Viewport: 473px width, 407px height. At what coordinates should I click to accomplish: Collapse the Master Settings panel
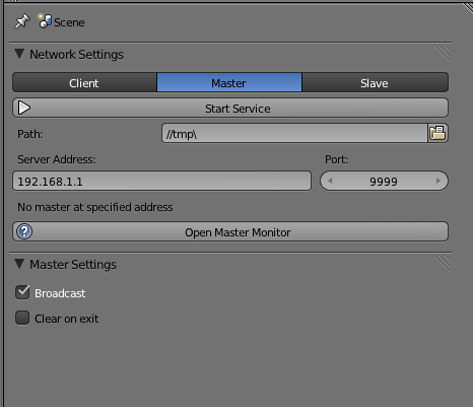coord(19,264)
